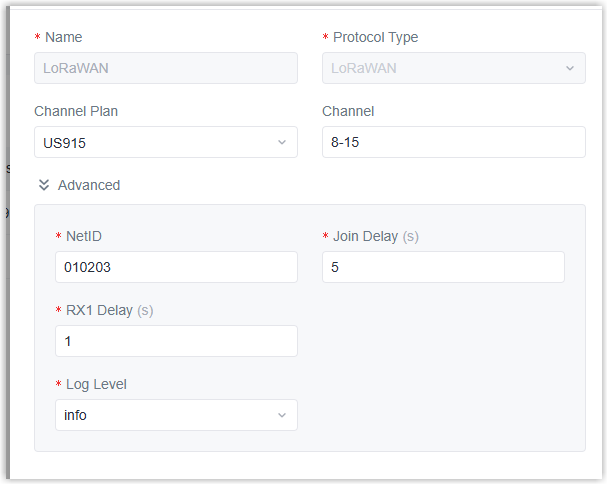Click the disabled Name field LoRaWAN
The image size is (608, 485).
coord(165,68)
